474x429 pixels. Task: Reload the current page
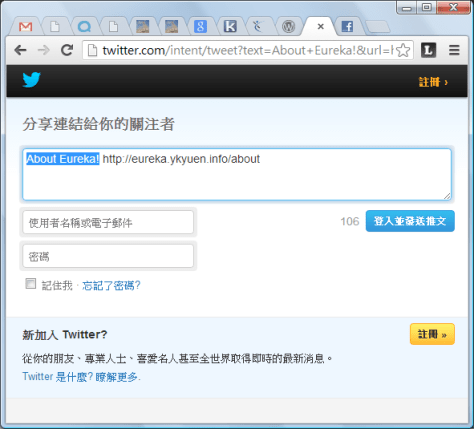(x=67, y=50)
